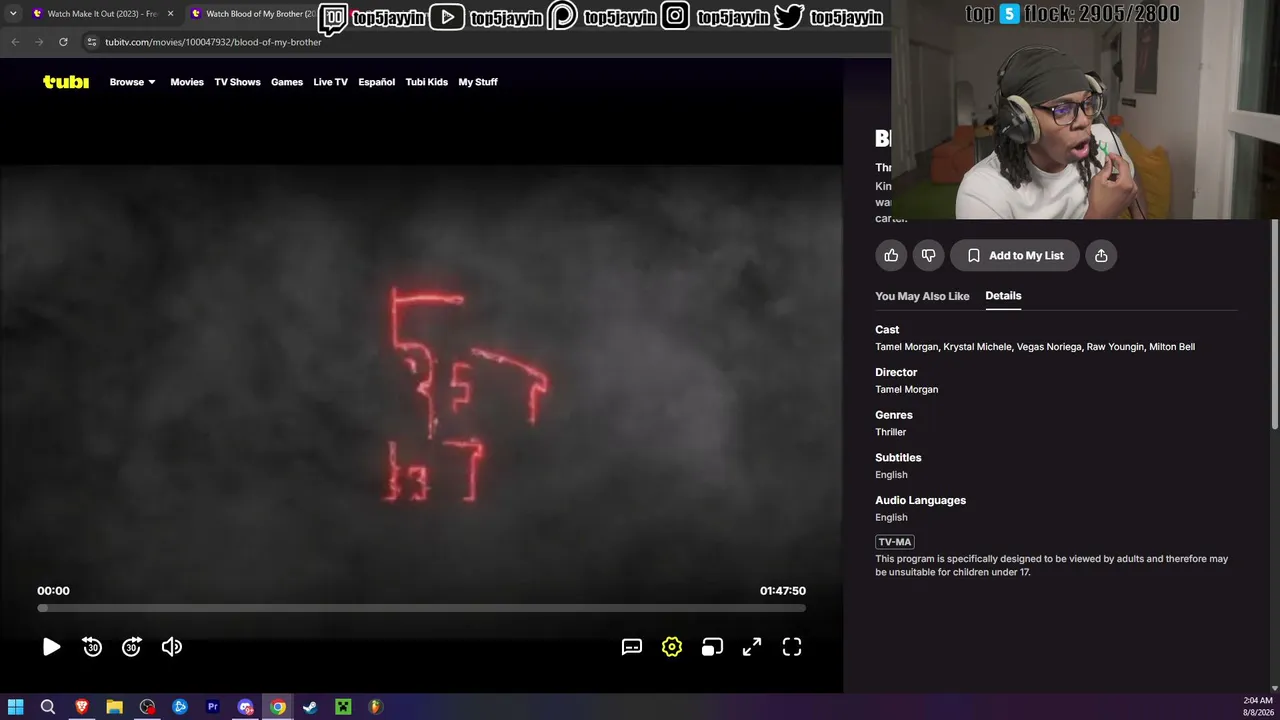This screenshot has width=1280, height=720.
Task: Like the movie with thumbs up
Action: point(891,255)
